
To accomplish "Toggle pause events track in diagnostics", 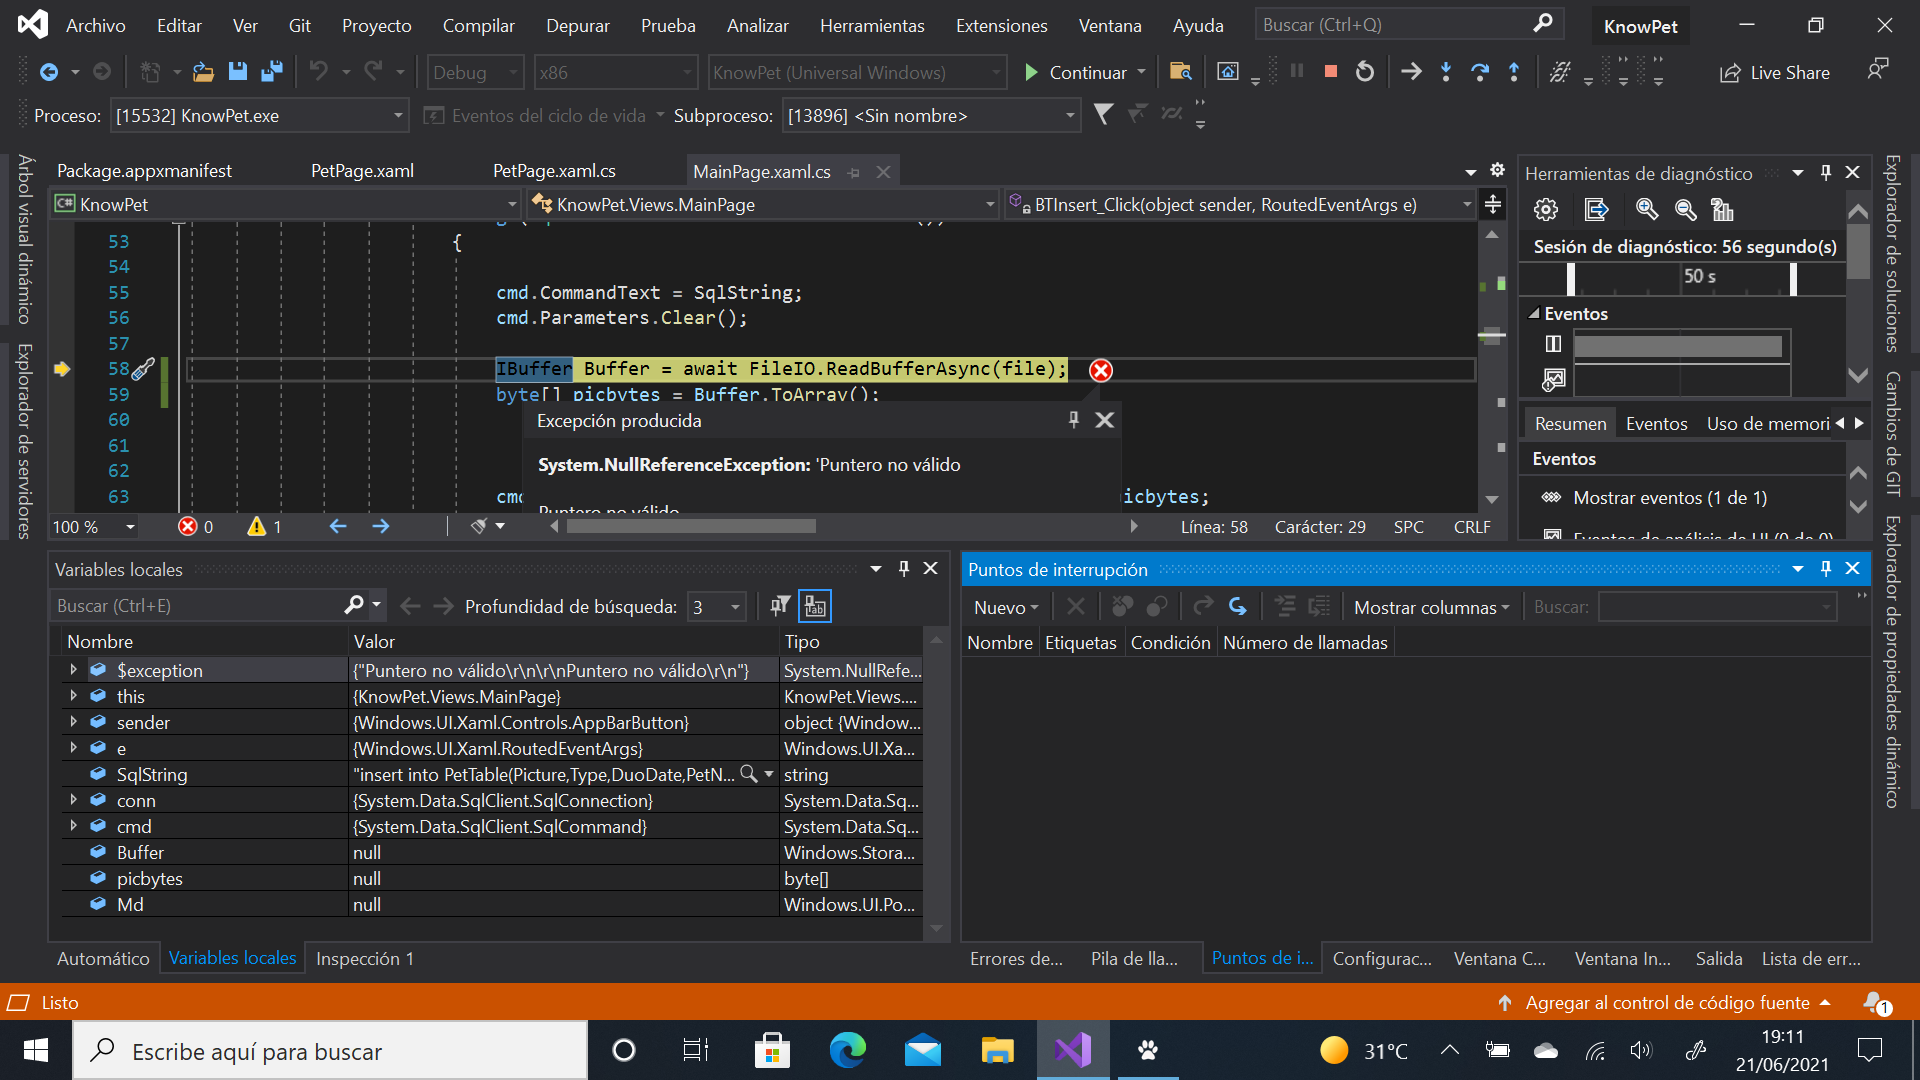I will coord(1553,344).
